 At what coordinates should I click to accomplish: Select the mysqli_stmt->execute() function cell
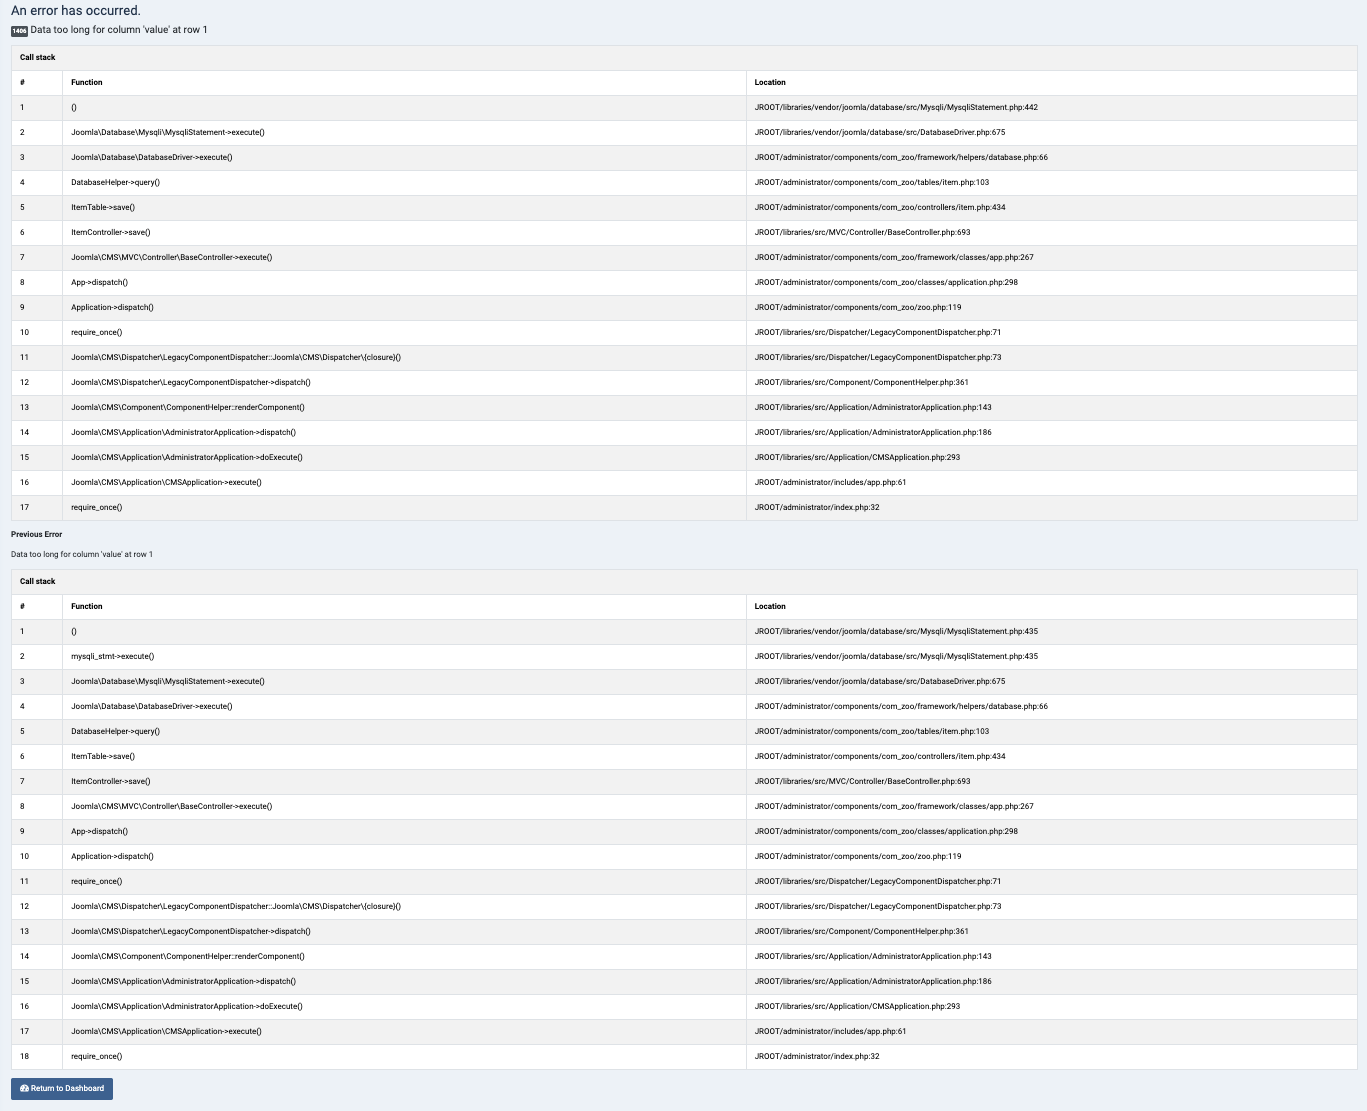(x=112, y=656)
